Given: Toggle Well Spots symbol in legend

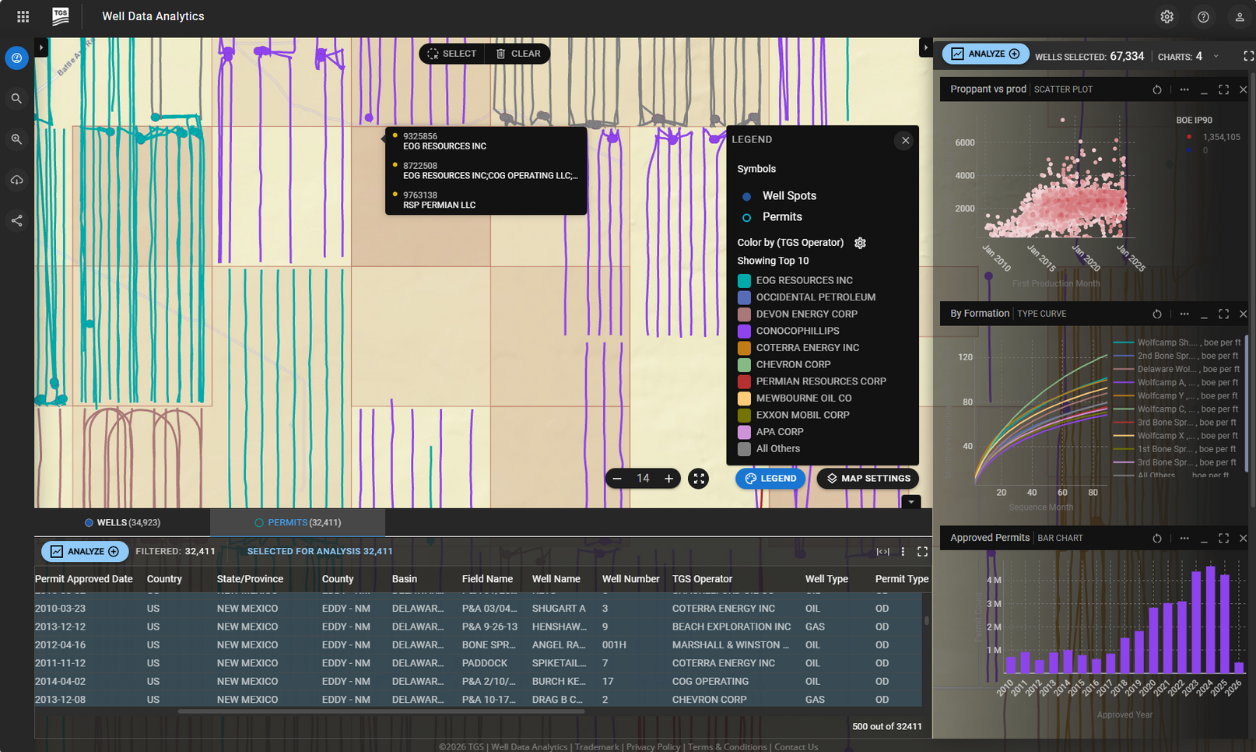Looking at the screenshot, I should [747, 196].
